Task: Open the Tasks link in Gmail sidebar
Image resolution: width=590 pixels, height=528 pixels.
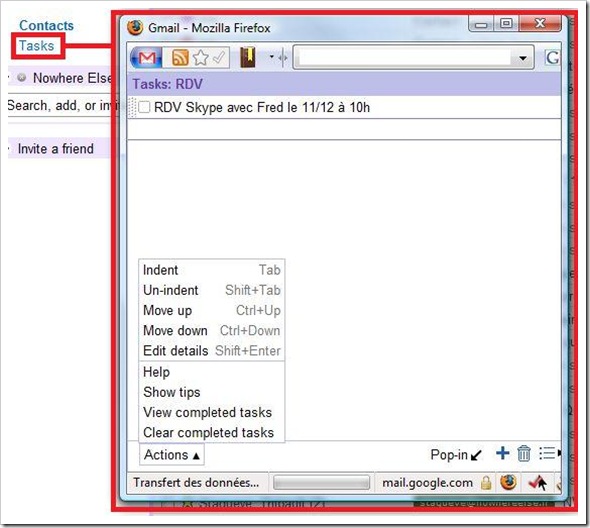Action: (x=36, y=46)
